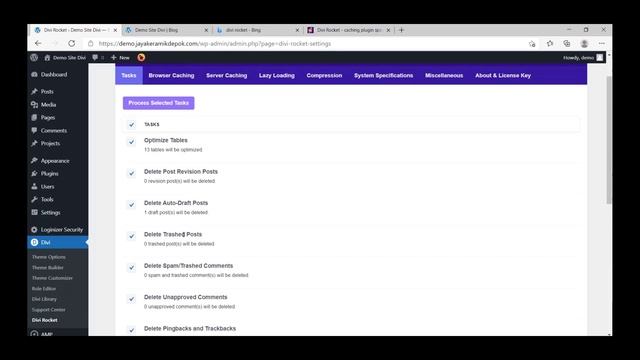Viewport: 640px width, 360px height.
Task: Open Theme Customizer submenu link
Action: [52, 278]
